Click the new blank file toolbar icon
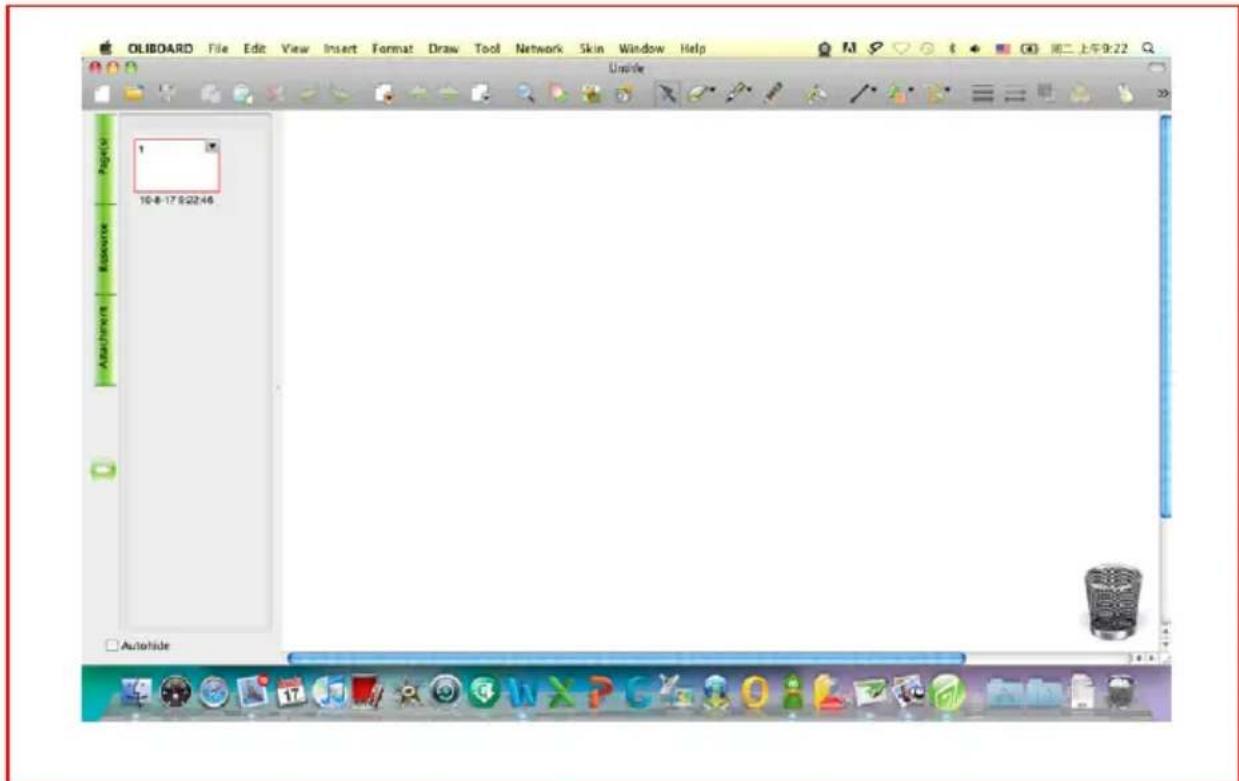Image resolution: width=1239 pixels, height=781 pixels. [x=100, y=92]
